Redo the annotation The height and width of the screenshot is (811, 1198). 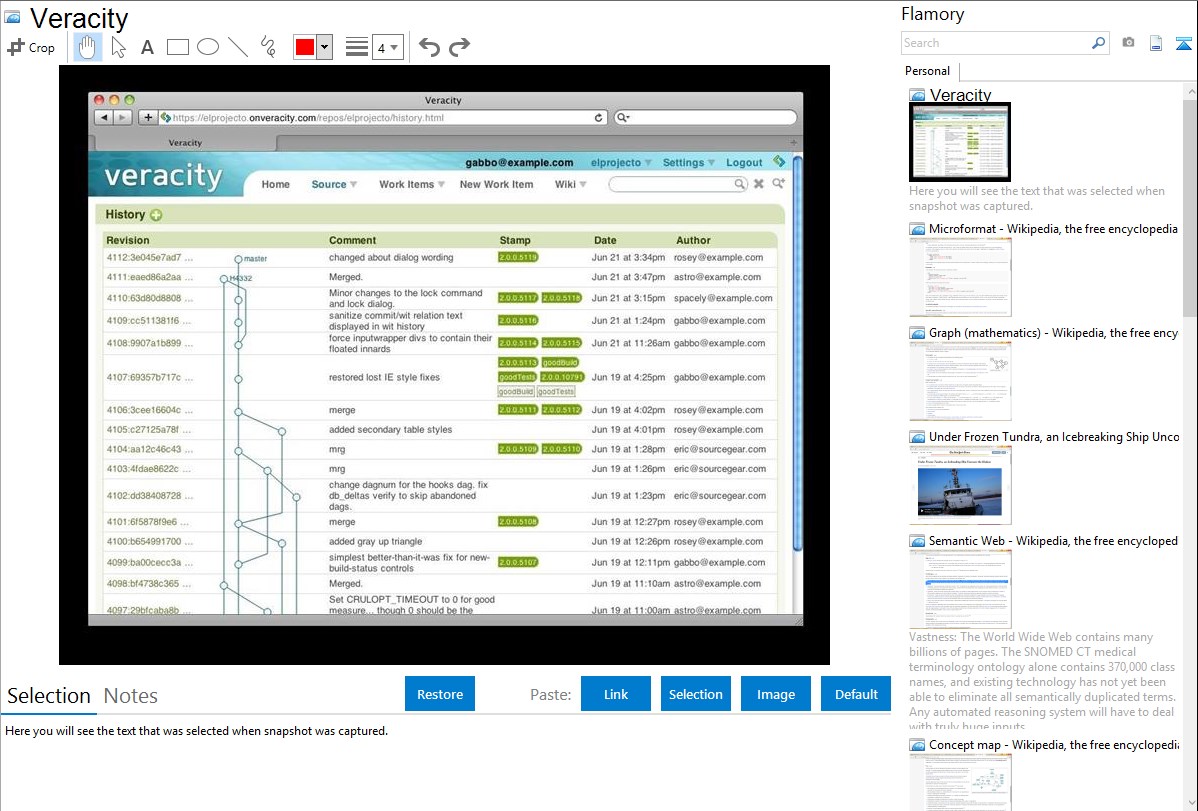(459, 47)
